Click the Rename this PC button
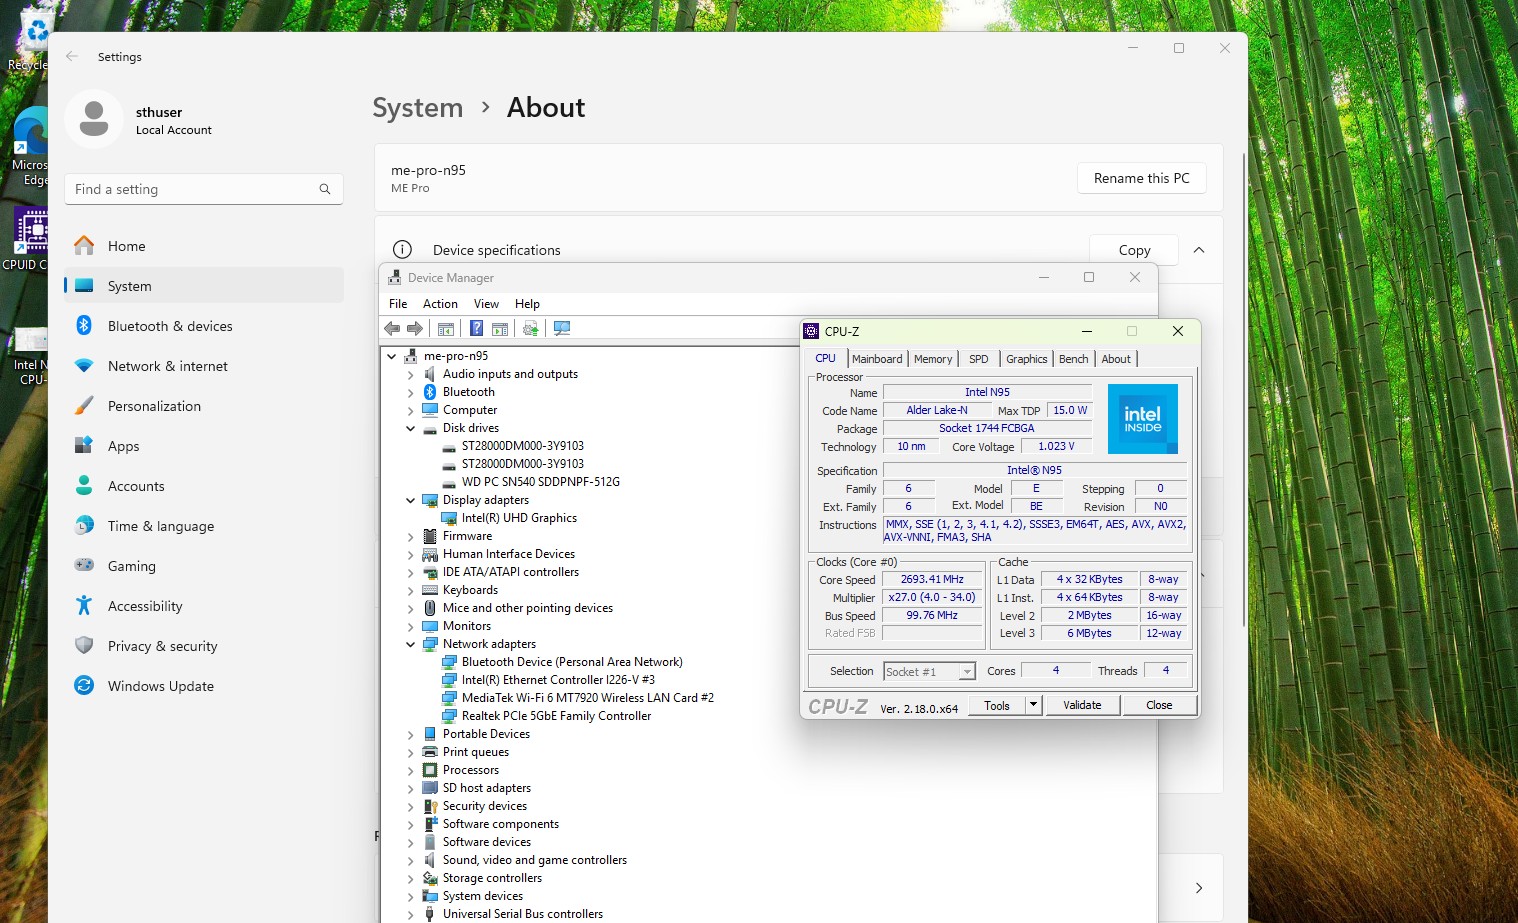The image size is (1518, 923). coord(1141,178)
